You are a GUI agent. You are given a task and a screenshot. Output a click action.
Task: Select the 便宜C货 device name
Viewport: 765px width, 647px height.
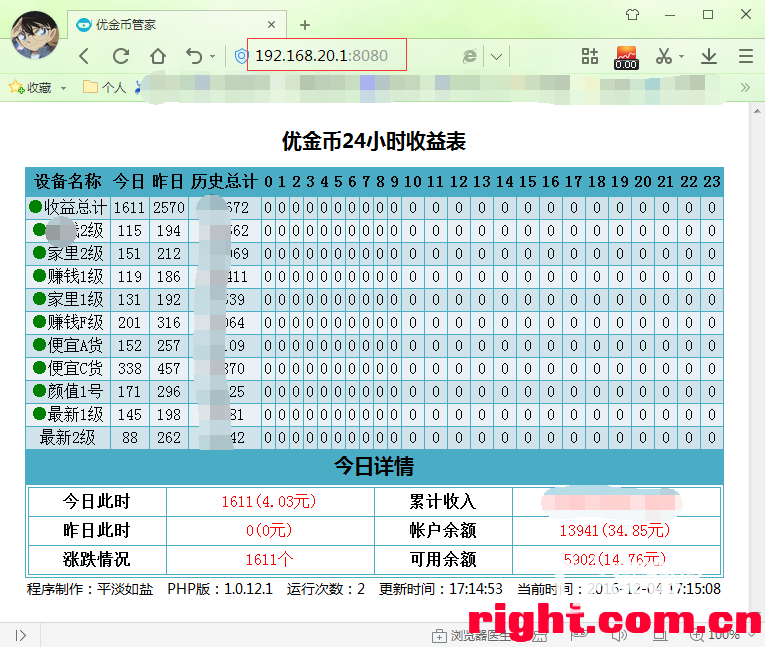[x=76, y=368]
